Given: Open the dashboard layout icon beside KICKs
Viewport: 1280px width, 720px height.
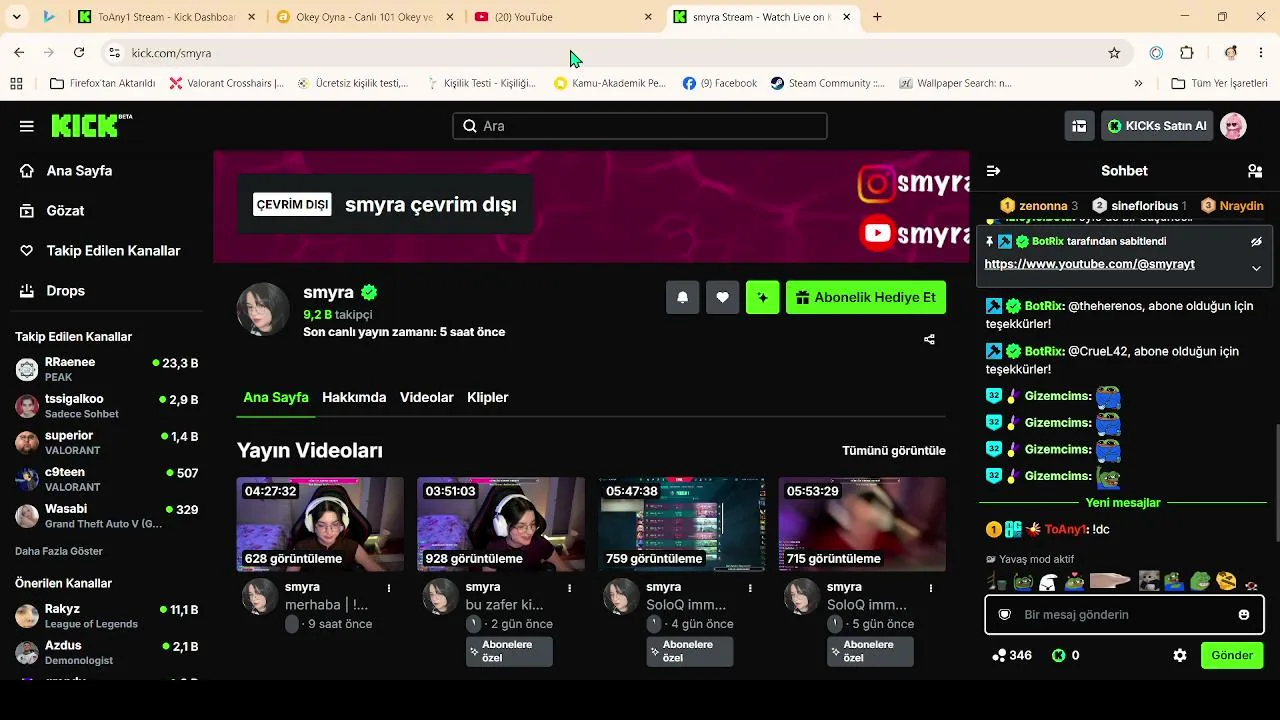Looking at the screenshot, I should 1079,126.
